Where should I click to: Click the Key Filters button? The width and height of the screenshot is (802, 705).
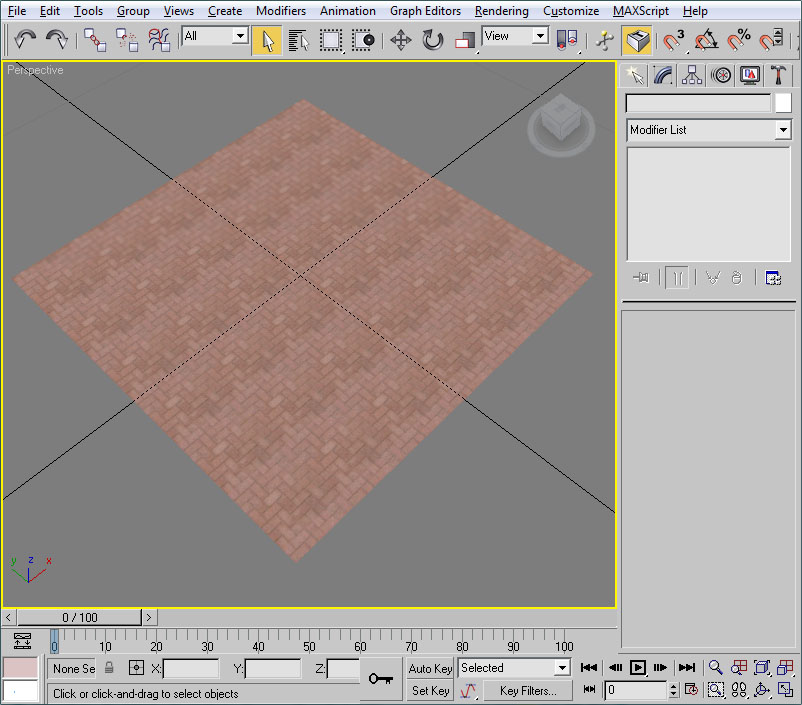pyautogui.click(x=527, y=690)
